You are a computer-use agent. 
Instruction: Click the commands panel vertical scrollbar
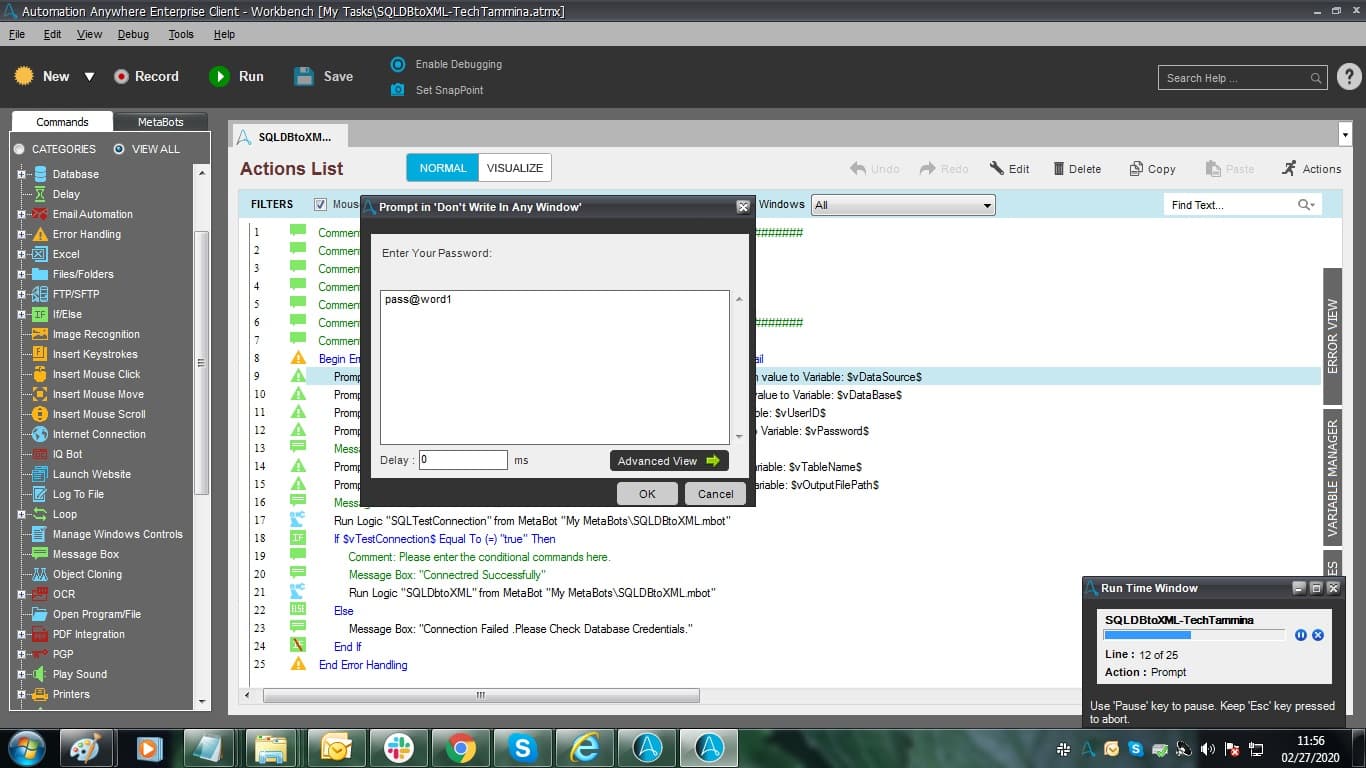pos(202,363)
